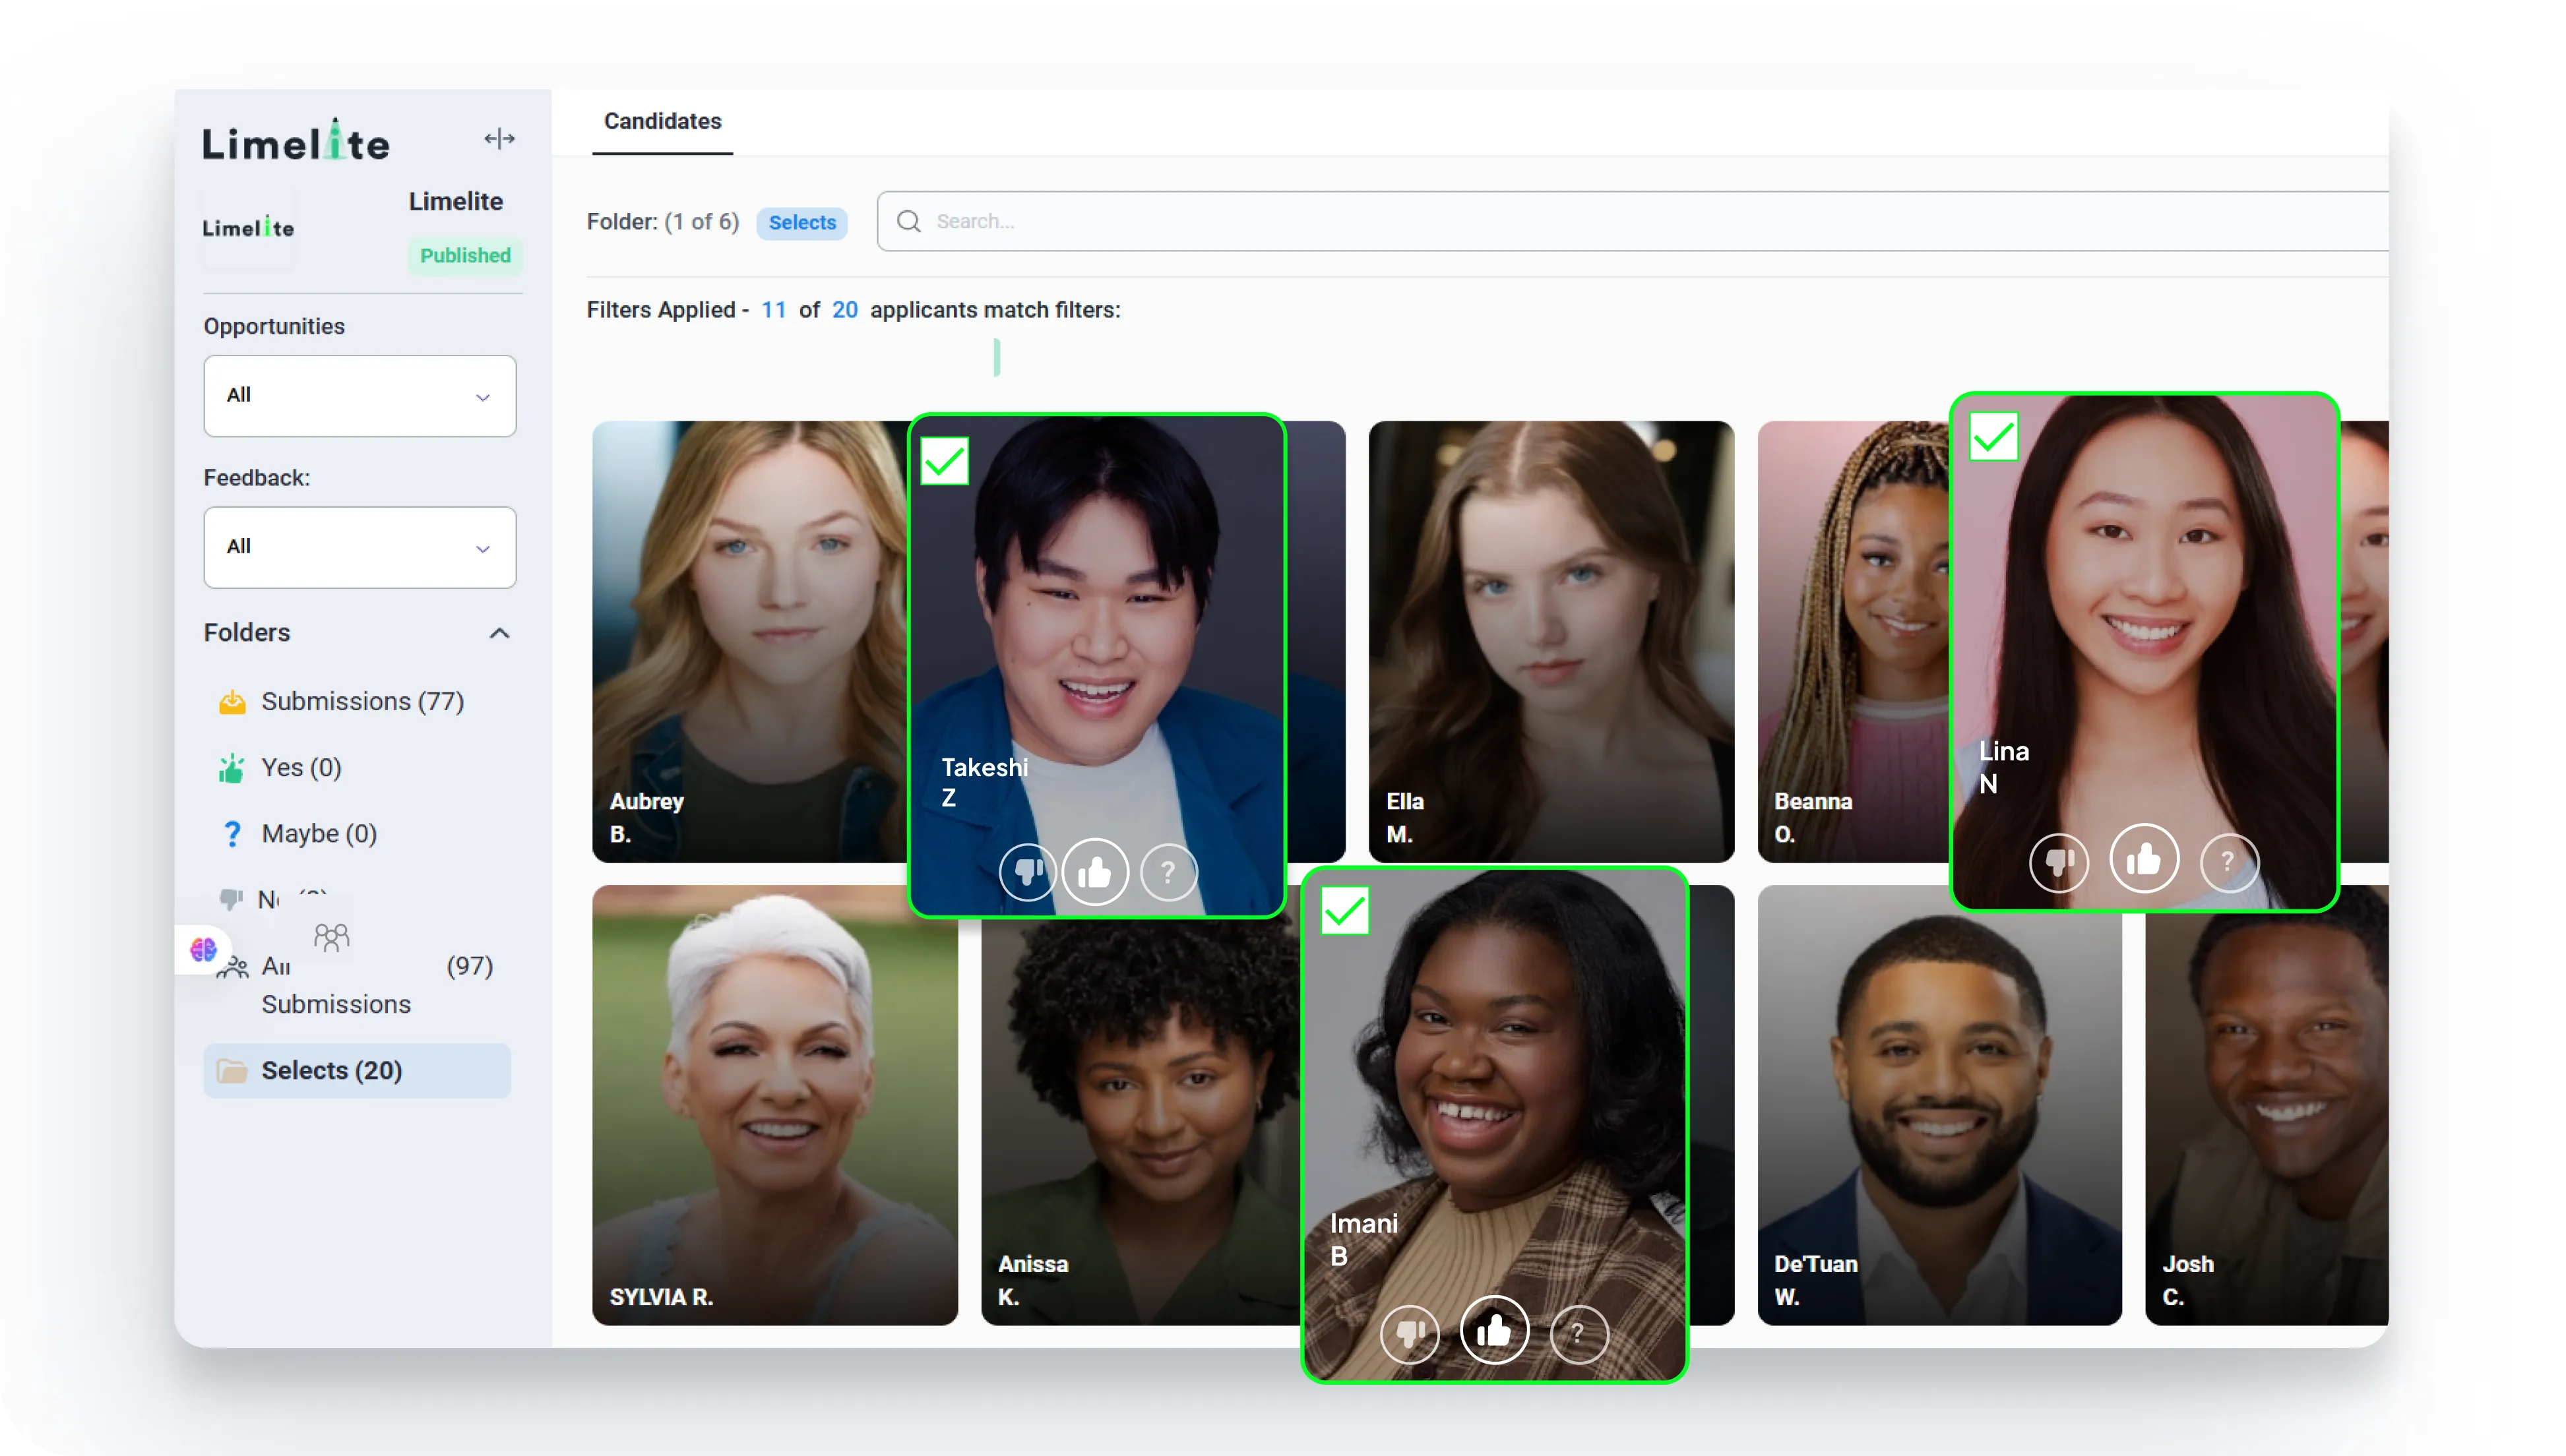Give Takeshi Z a thumbs-up
Image resolution: width=2566 pixels, height=1456 pixels.
[1095, 872]
